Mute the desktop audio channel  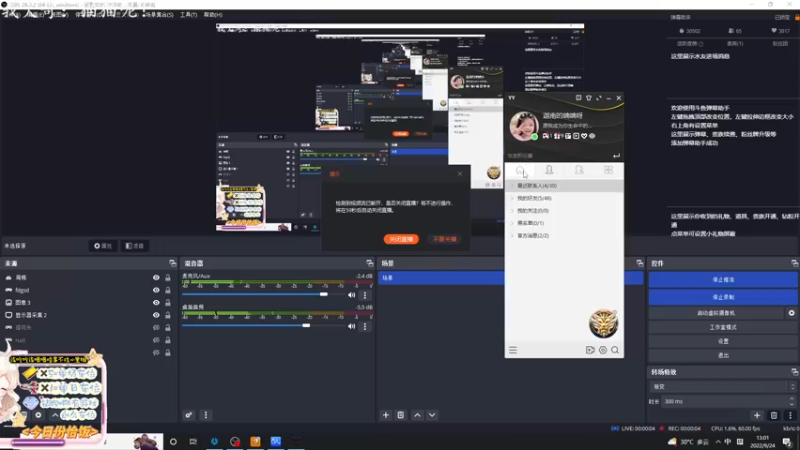(352, 326)
